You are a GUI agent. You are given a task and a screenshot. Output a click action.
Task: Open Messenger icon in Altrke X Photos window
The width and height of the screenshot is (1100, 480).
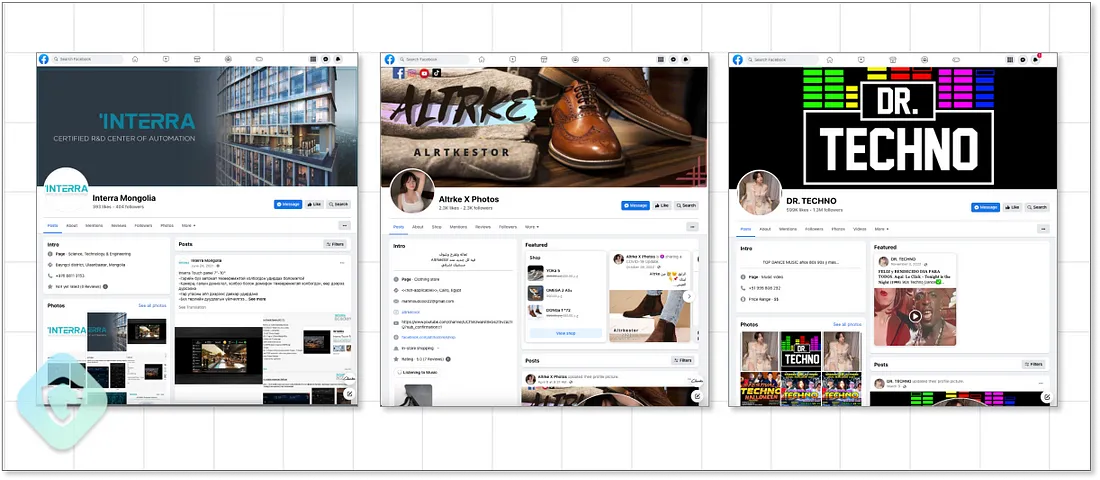[x=673, y=60]
